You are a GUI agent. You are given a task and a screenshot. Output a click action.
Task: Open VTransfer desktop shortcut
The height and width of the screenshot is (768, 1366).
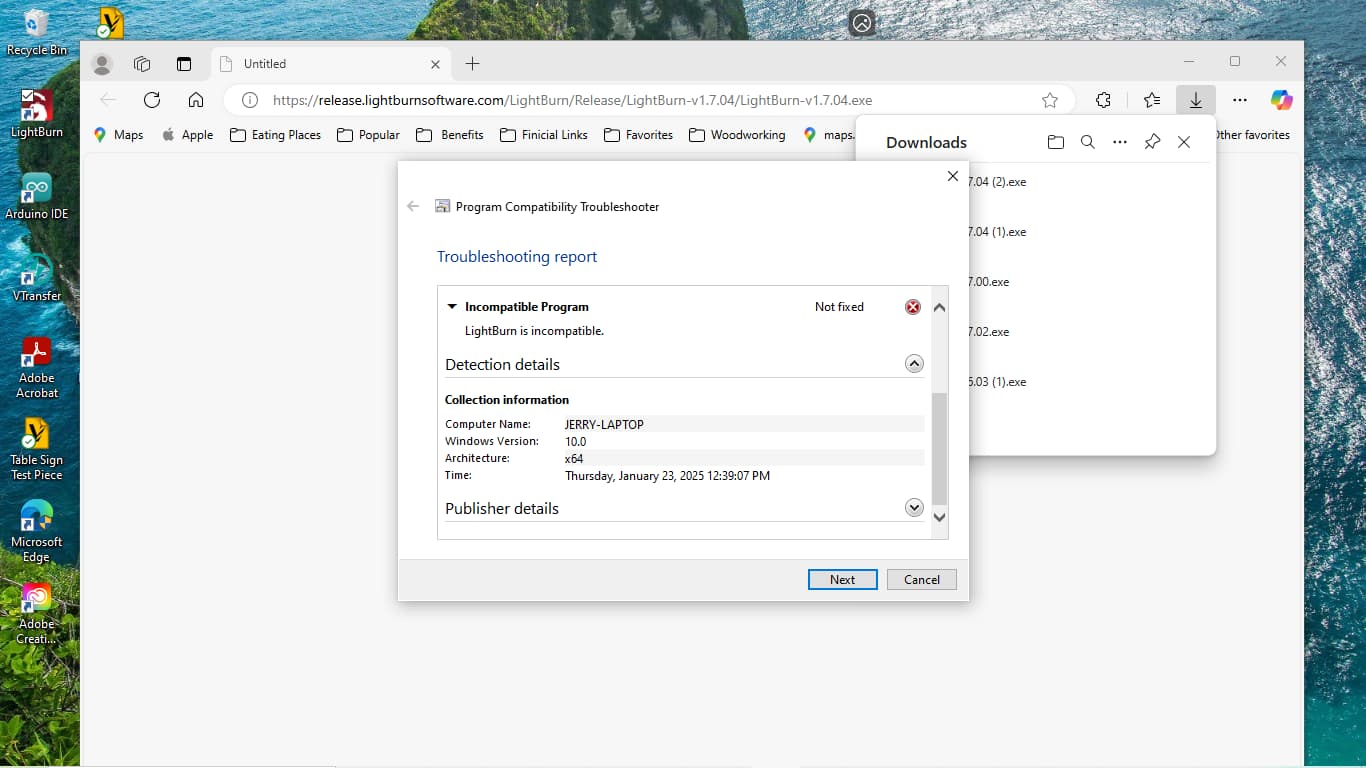[37, 278]
